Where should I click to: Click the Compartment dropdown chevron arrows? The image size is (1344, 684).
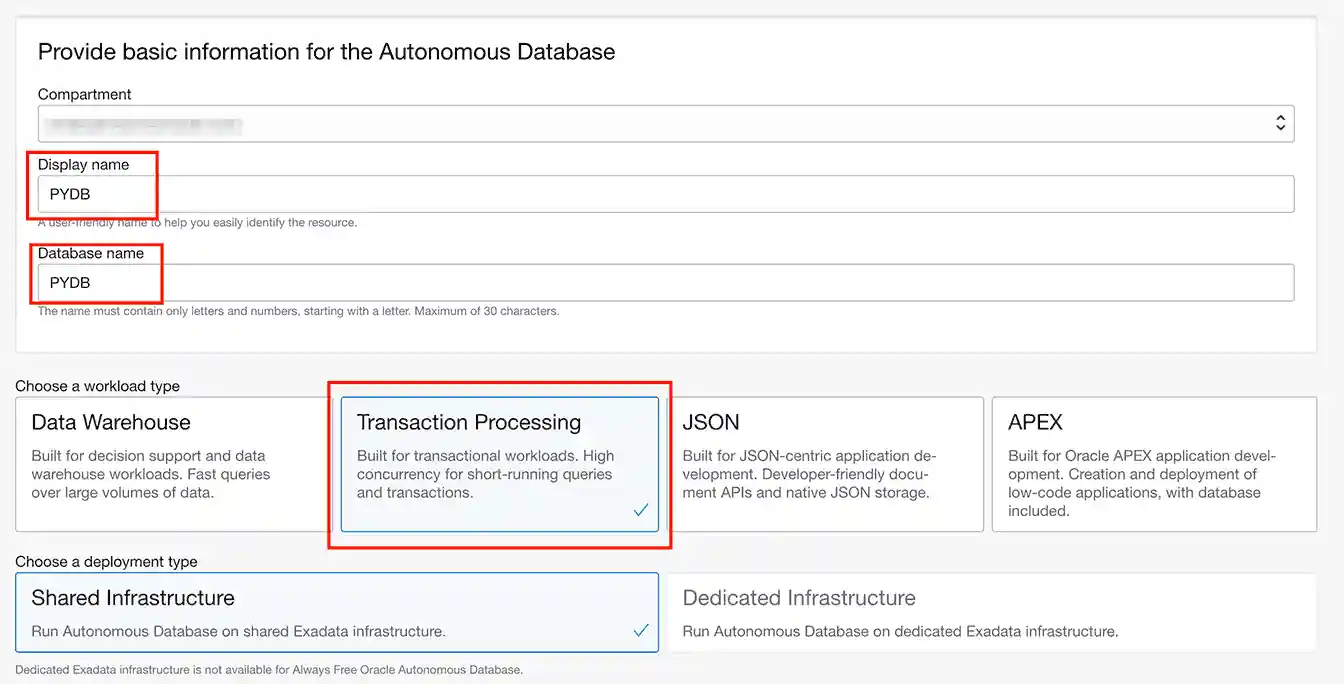coord(1281,122)
